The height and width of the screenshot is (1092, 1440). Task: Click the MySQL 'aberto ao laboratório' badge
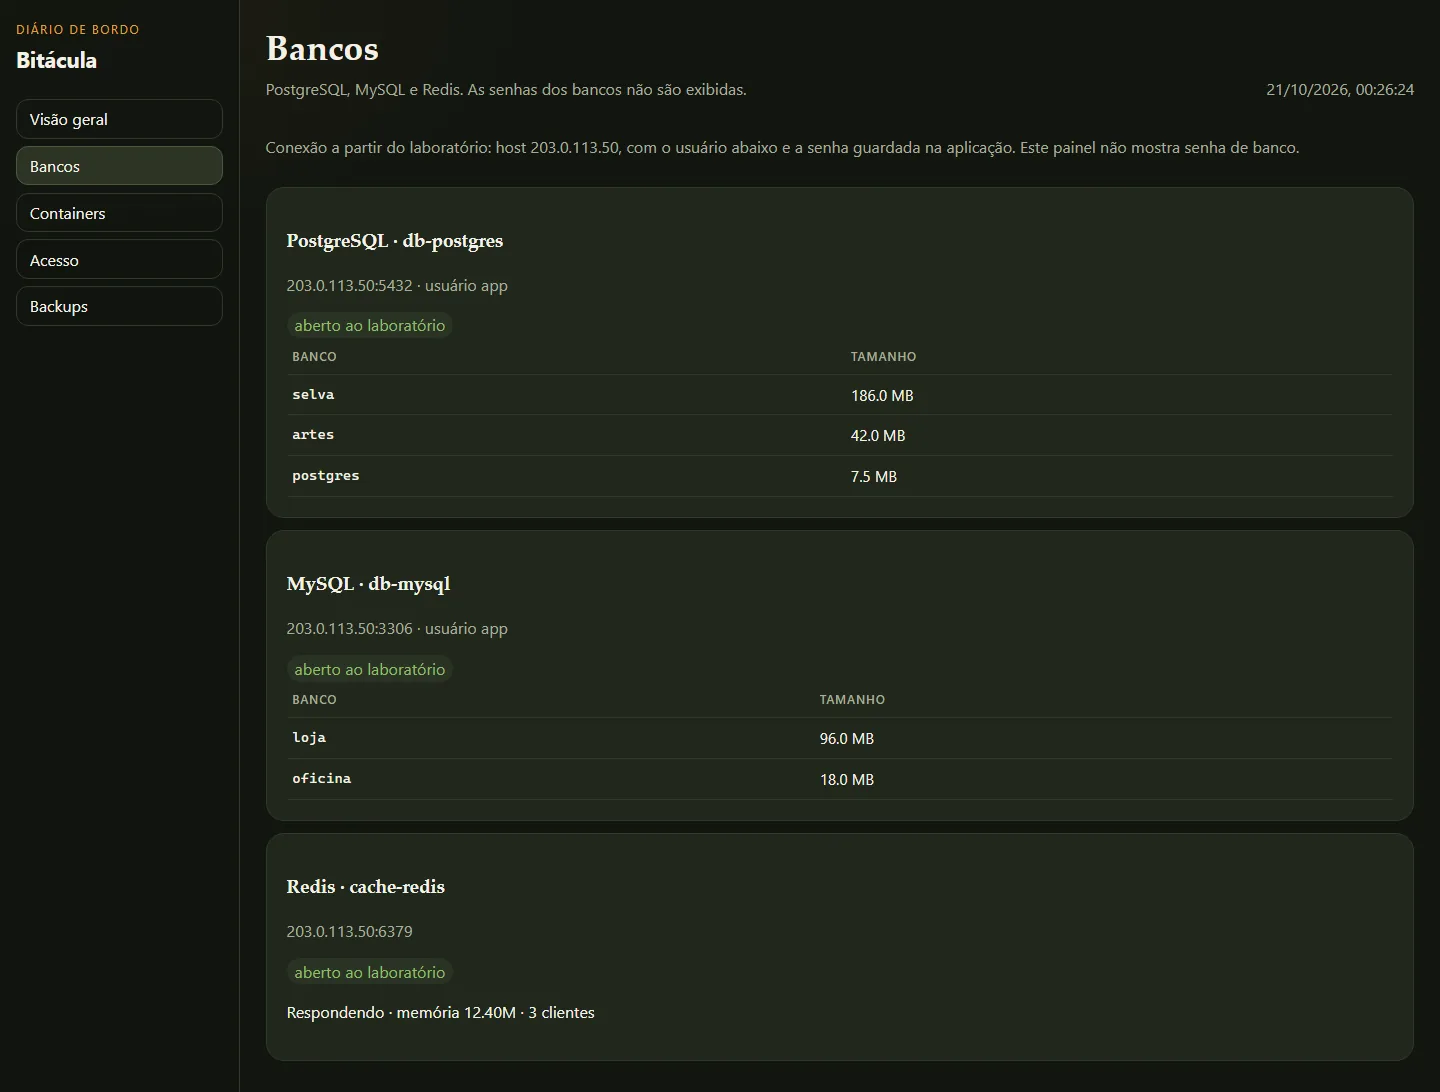tap(370, 669)
